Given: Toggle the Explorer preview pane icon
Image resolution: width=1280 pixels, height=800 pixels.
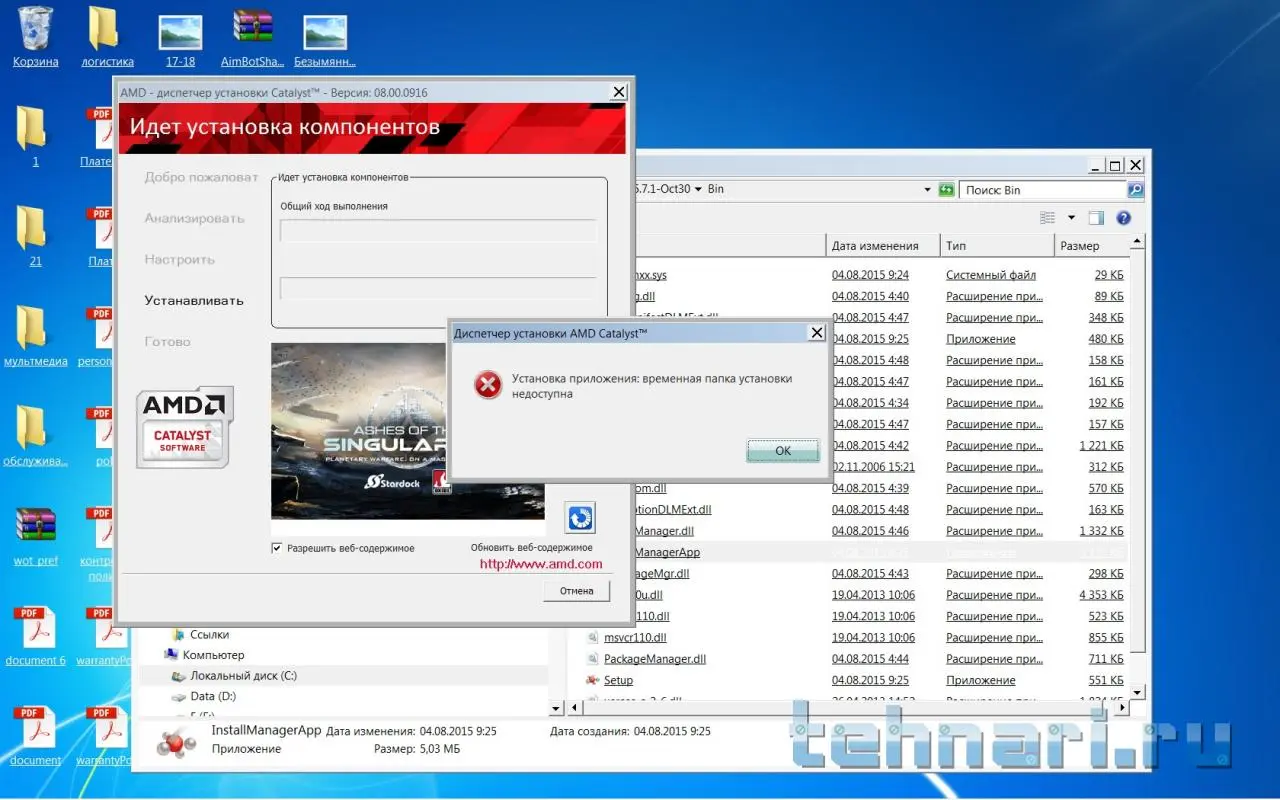Looking at the screenshot, I should [x=1096, y=217].
